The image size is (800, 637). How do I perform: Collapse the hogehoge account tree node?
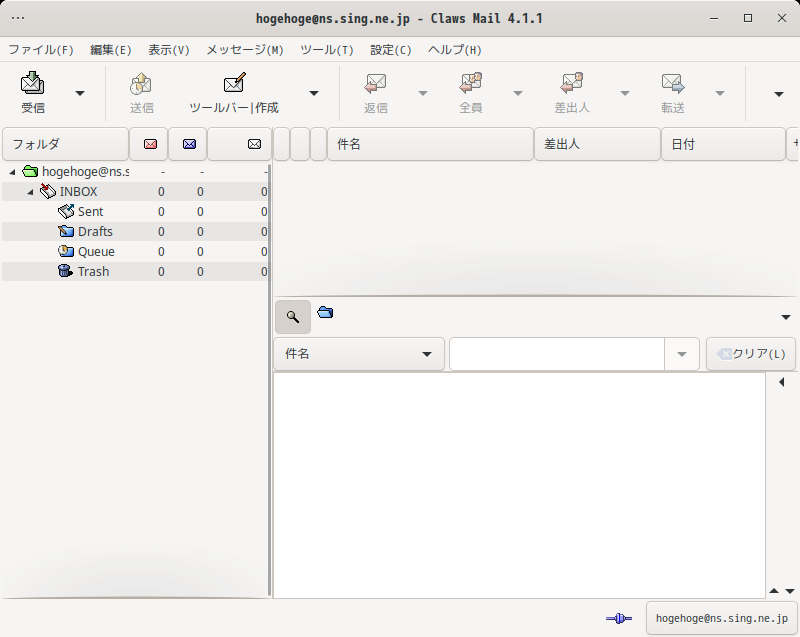pyautogui.click(x=12, y=172)
